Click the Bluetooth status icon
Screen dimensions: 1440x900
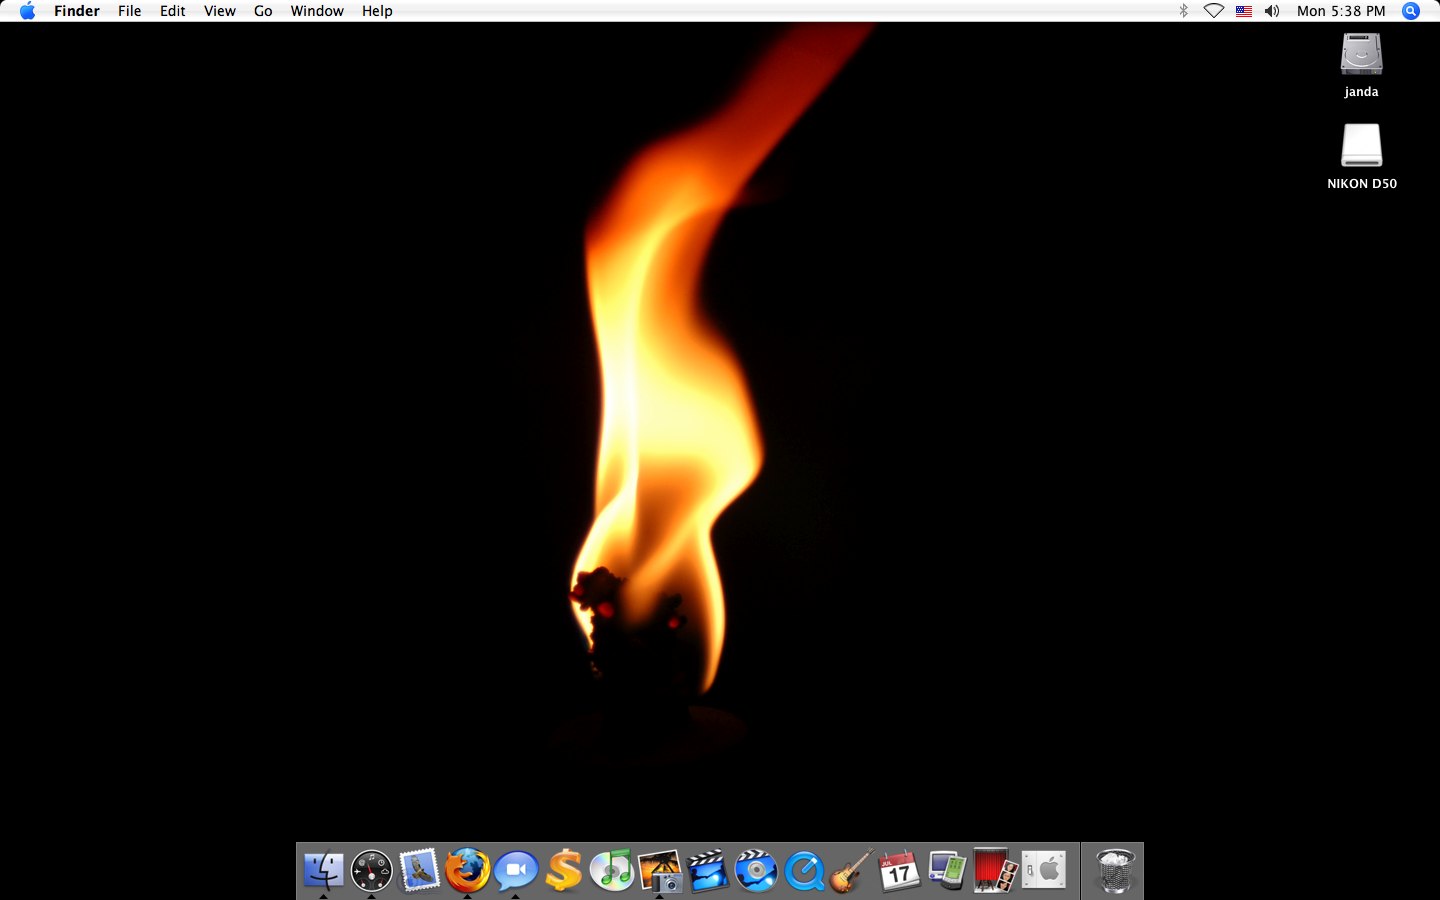pyautogui.click(x=1183, y=11)
